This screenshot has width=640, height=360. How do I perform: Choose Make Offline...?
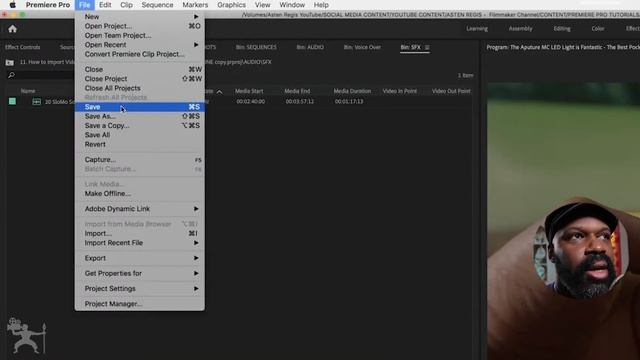(140, 194)
